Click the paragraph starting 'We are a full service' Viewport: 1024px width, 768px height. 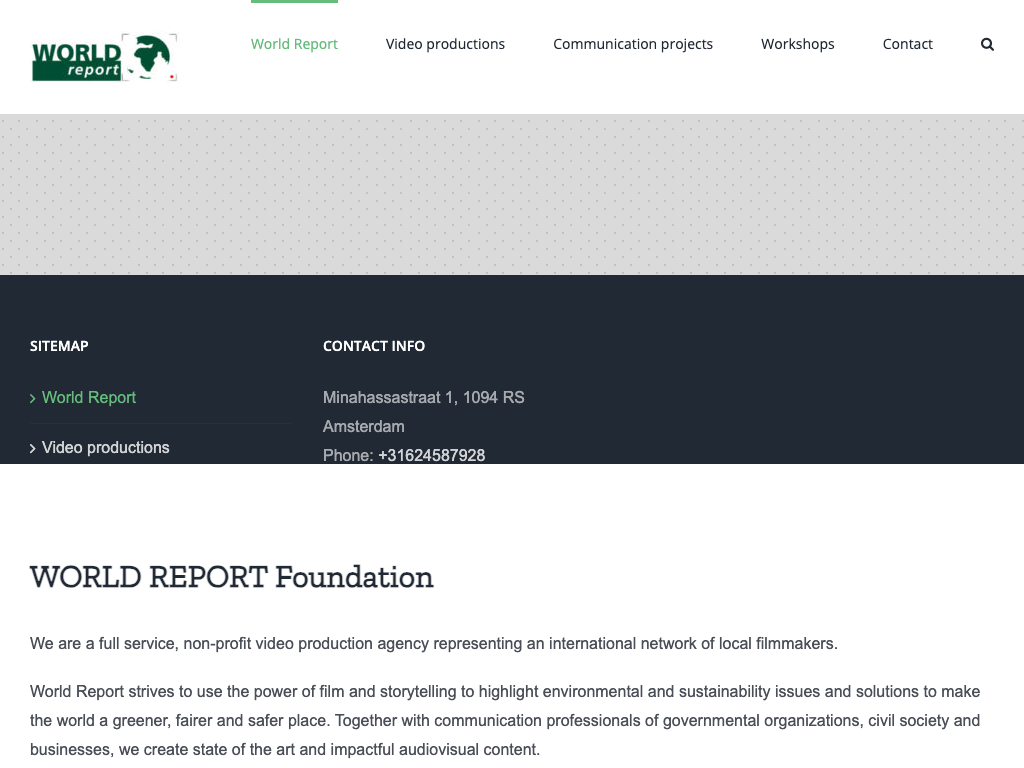(x=434, y=643)
